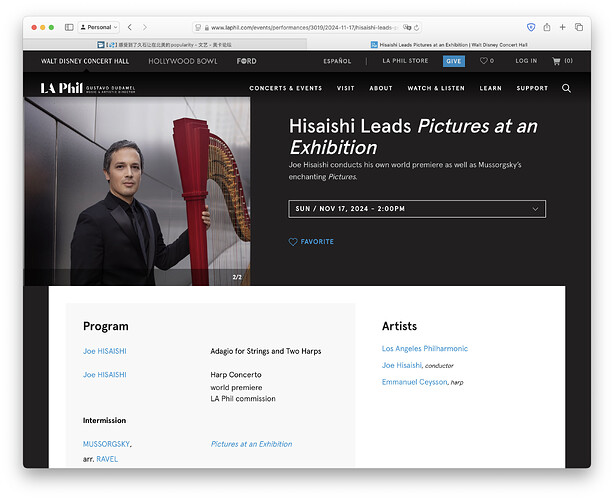The width and height of the screenshot is (615, 500).
Task: Click the blue privacy shield icon
Action: [531, 27]
